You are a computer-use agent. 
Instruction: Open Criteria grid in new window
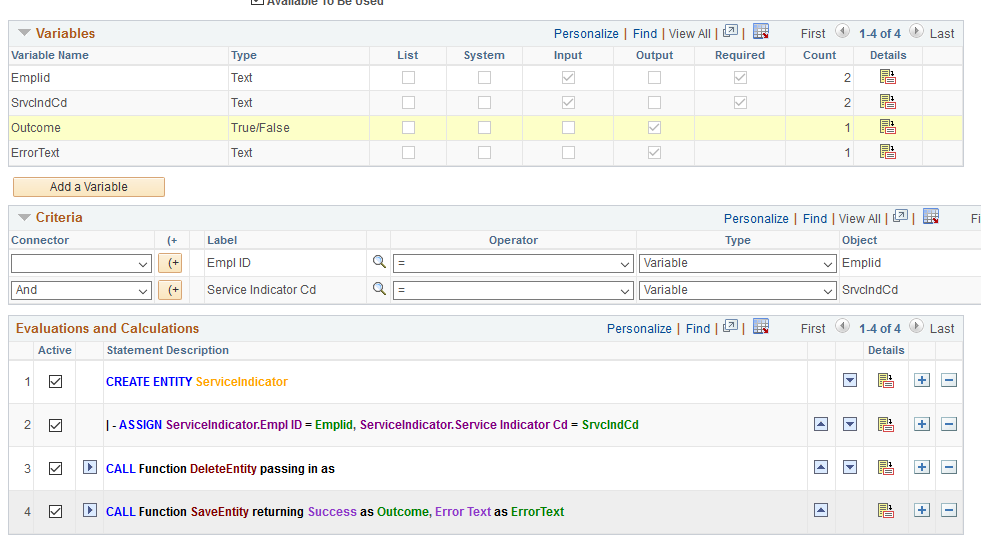coord(900,216)
